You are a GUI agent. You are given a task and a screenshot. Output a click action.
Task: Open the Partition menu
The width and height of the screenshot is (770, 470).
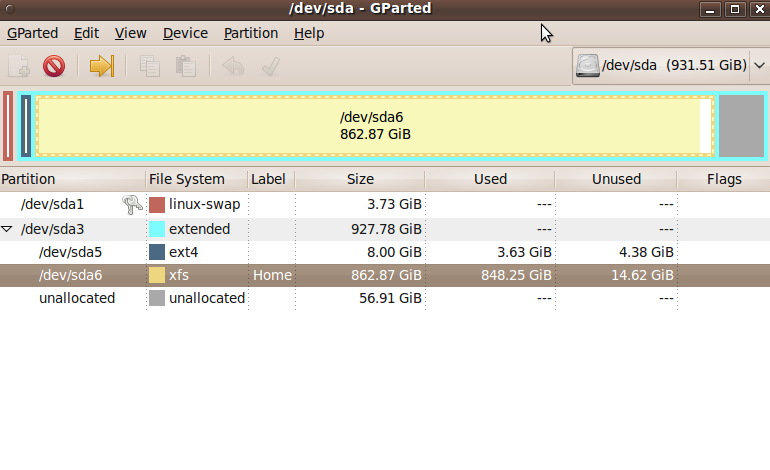[250, 33]
